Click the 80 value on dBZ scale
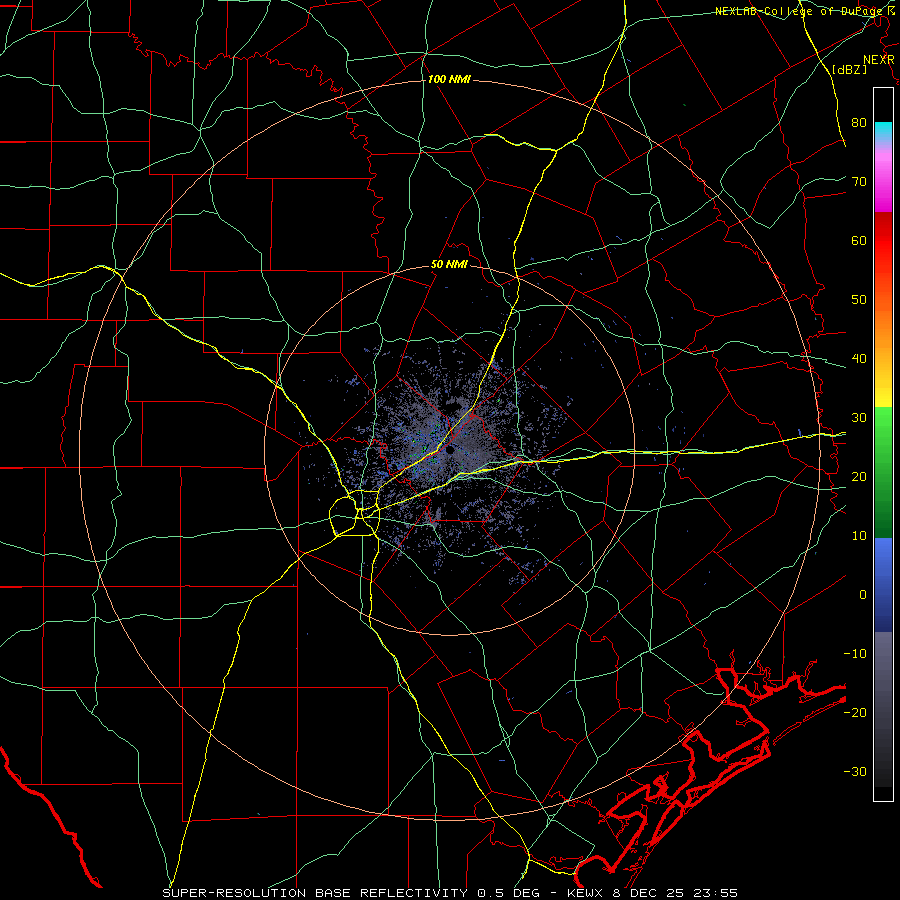The image size is (900, 900). 859,123
